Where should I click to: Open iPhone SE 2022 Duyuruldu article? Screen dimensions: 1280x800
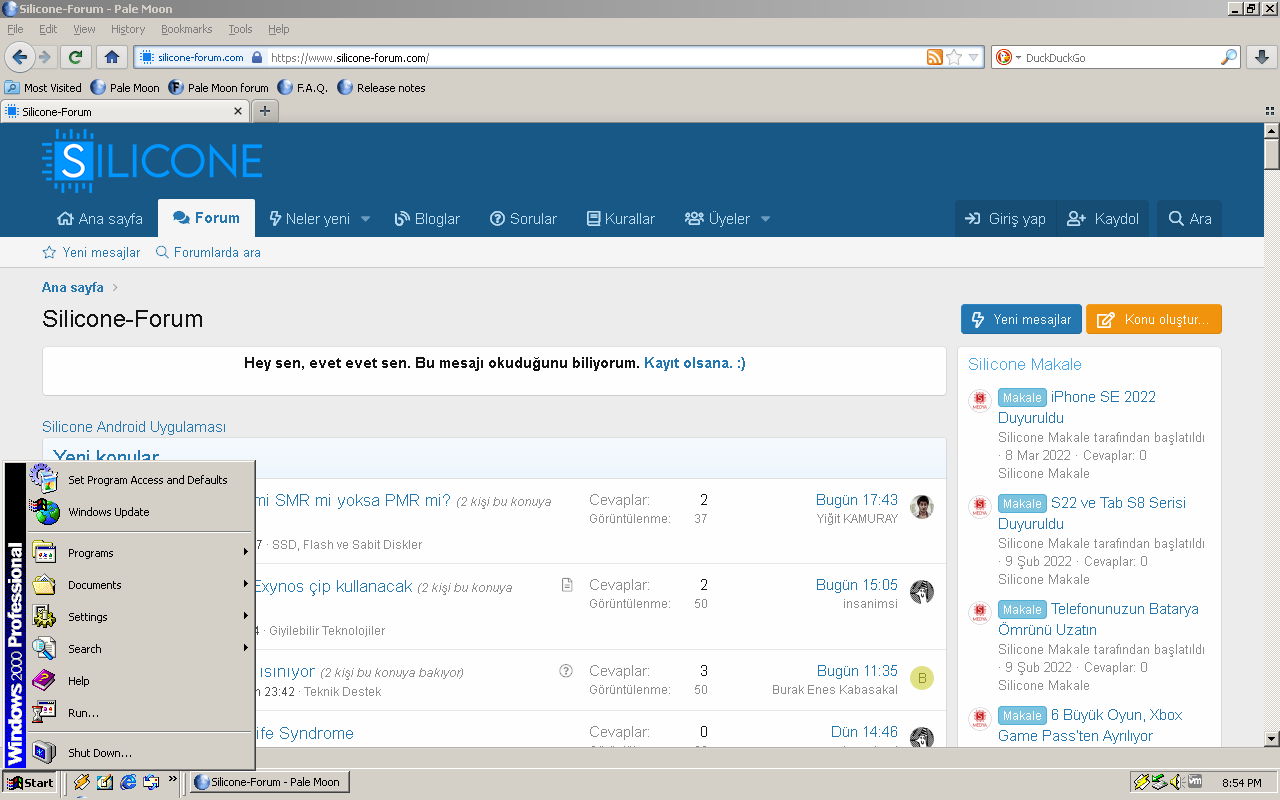(1077, 407)
